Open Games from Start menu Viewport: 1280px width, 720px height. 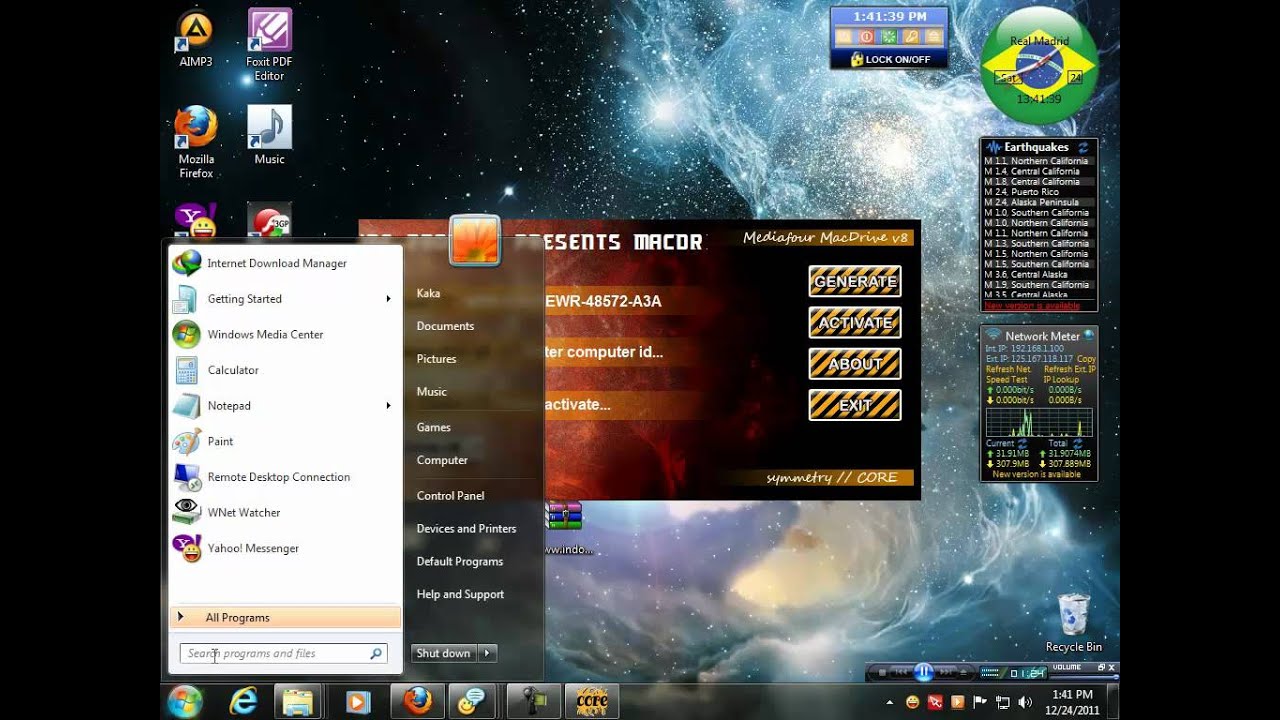click(x=434, y=427)
